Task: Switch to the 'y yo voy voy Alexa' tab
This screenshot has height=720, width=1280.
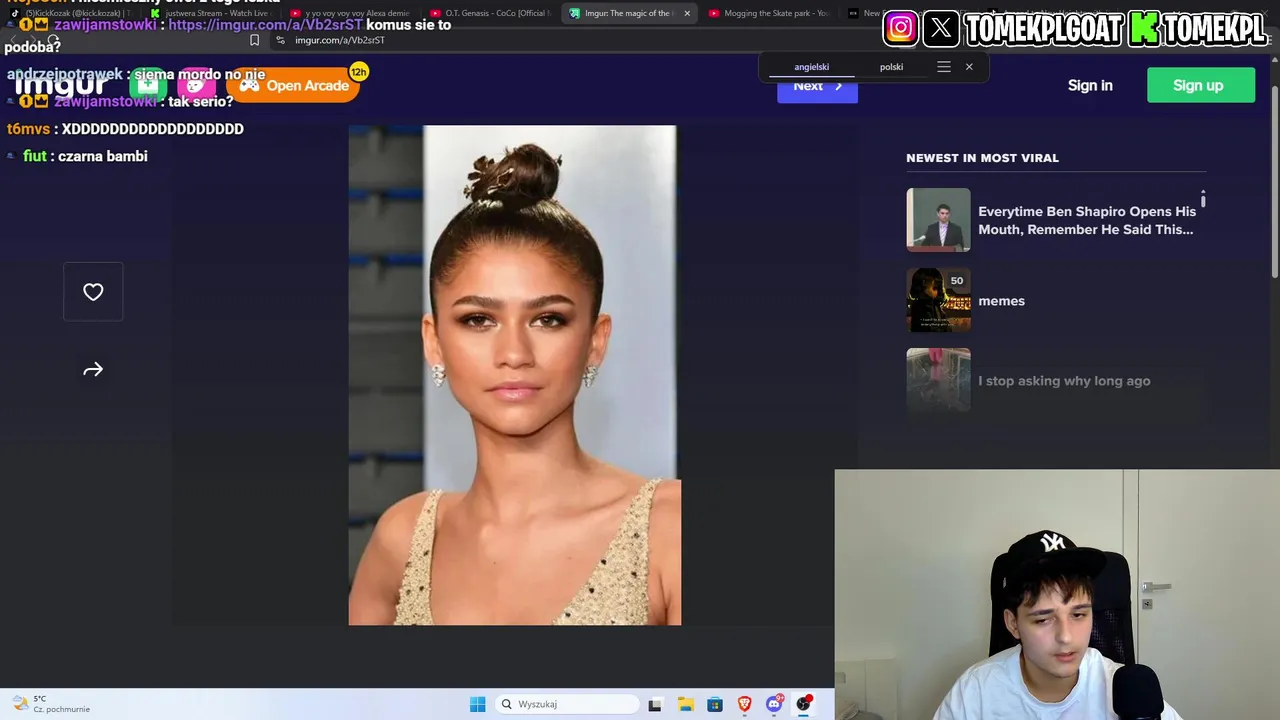Action: [x=350, y=13]
